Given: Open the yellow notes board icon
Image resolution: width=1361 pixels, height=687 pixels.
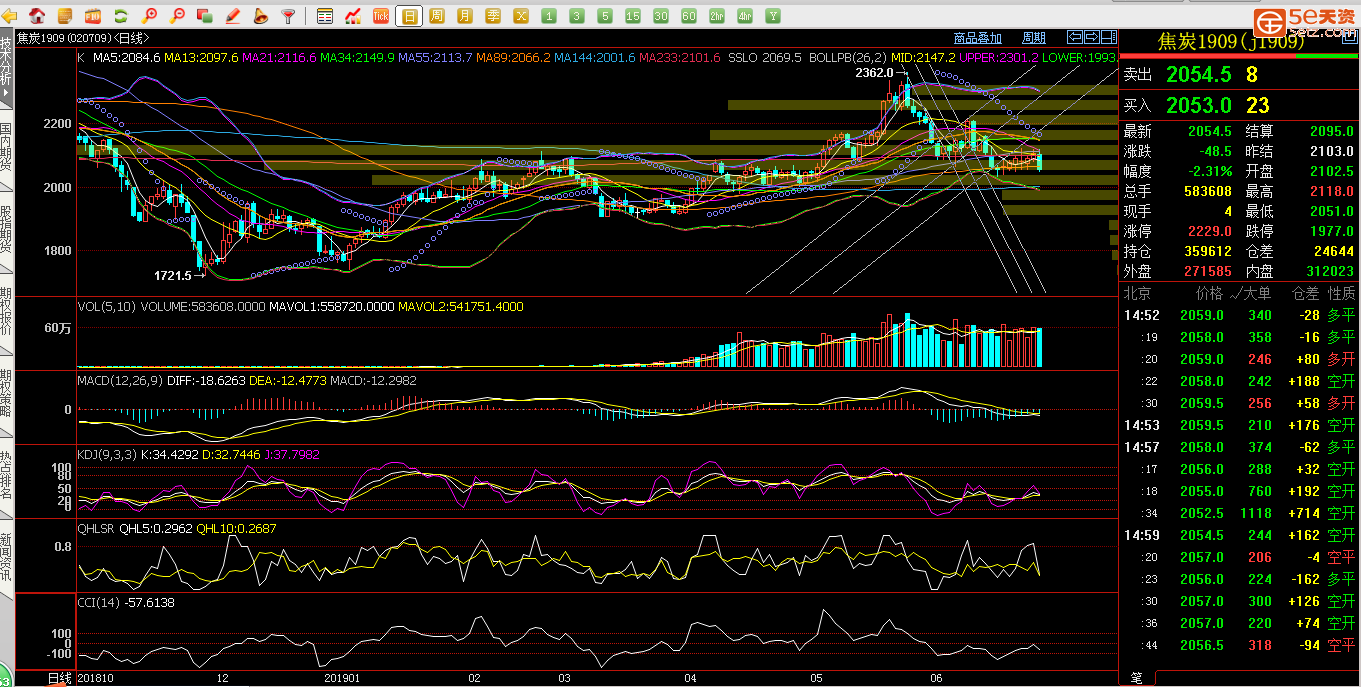Looking at the screenshot, I should coord(65,15).
